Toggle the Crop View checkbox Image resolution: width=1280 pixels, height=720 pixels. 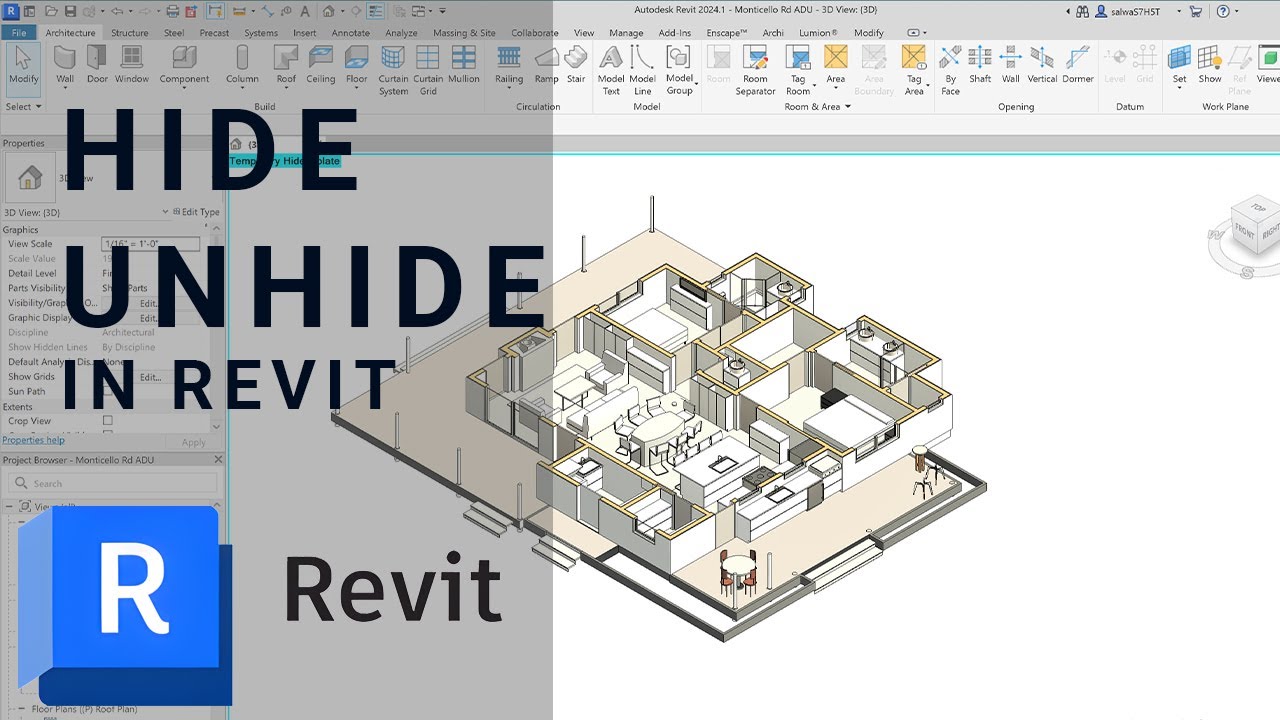(x=108, y=421)
